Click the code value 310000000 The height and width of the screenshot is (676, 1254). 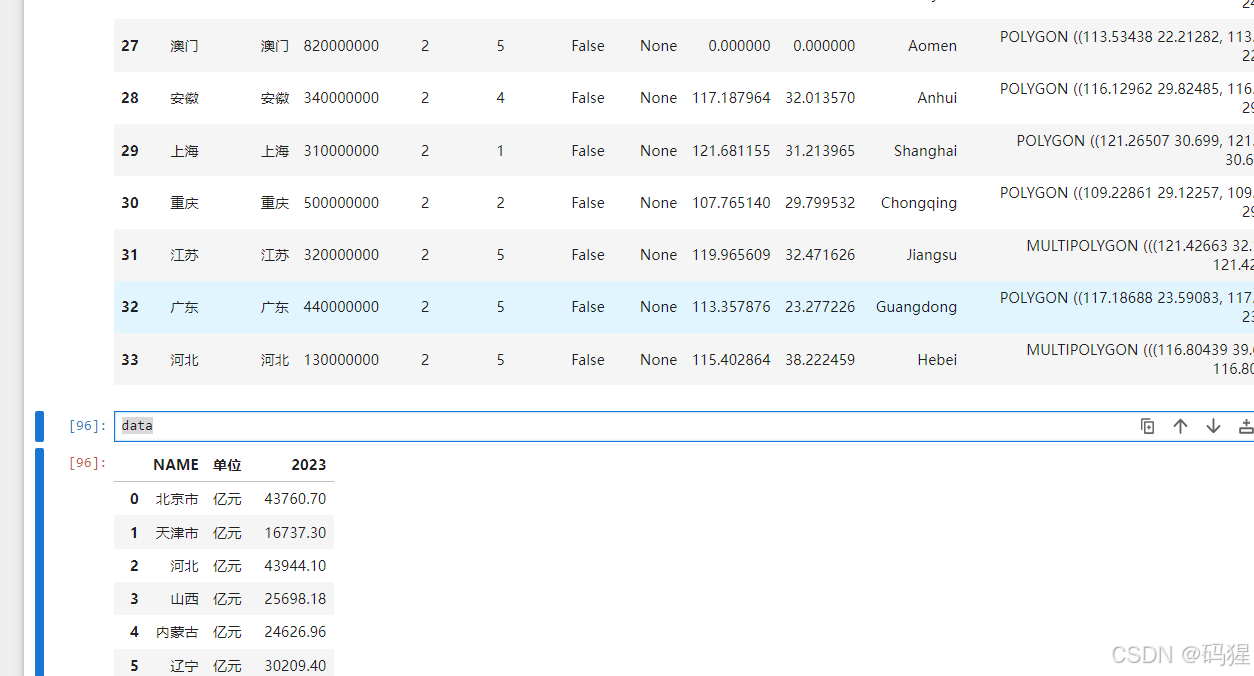click(341, 151)
